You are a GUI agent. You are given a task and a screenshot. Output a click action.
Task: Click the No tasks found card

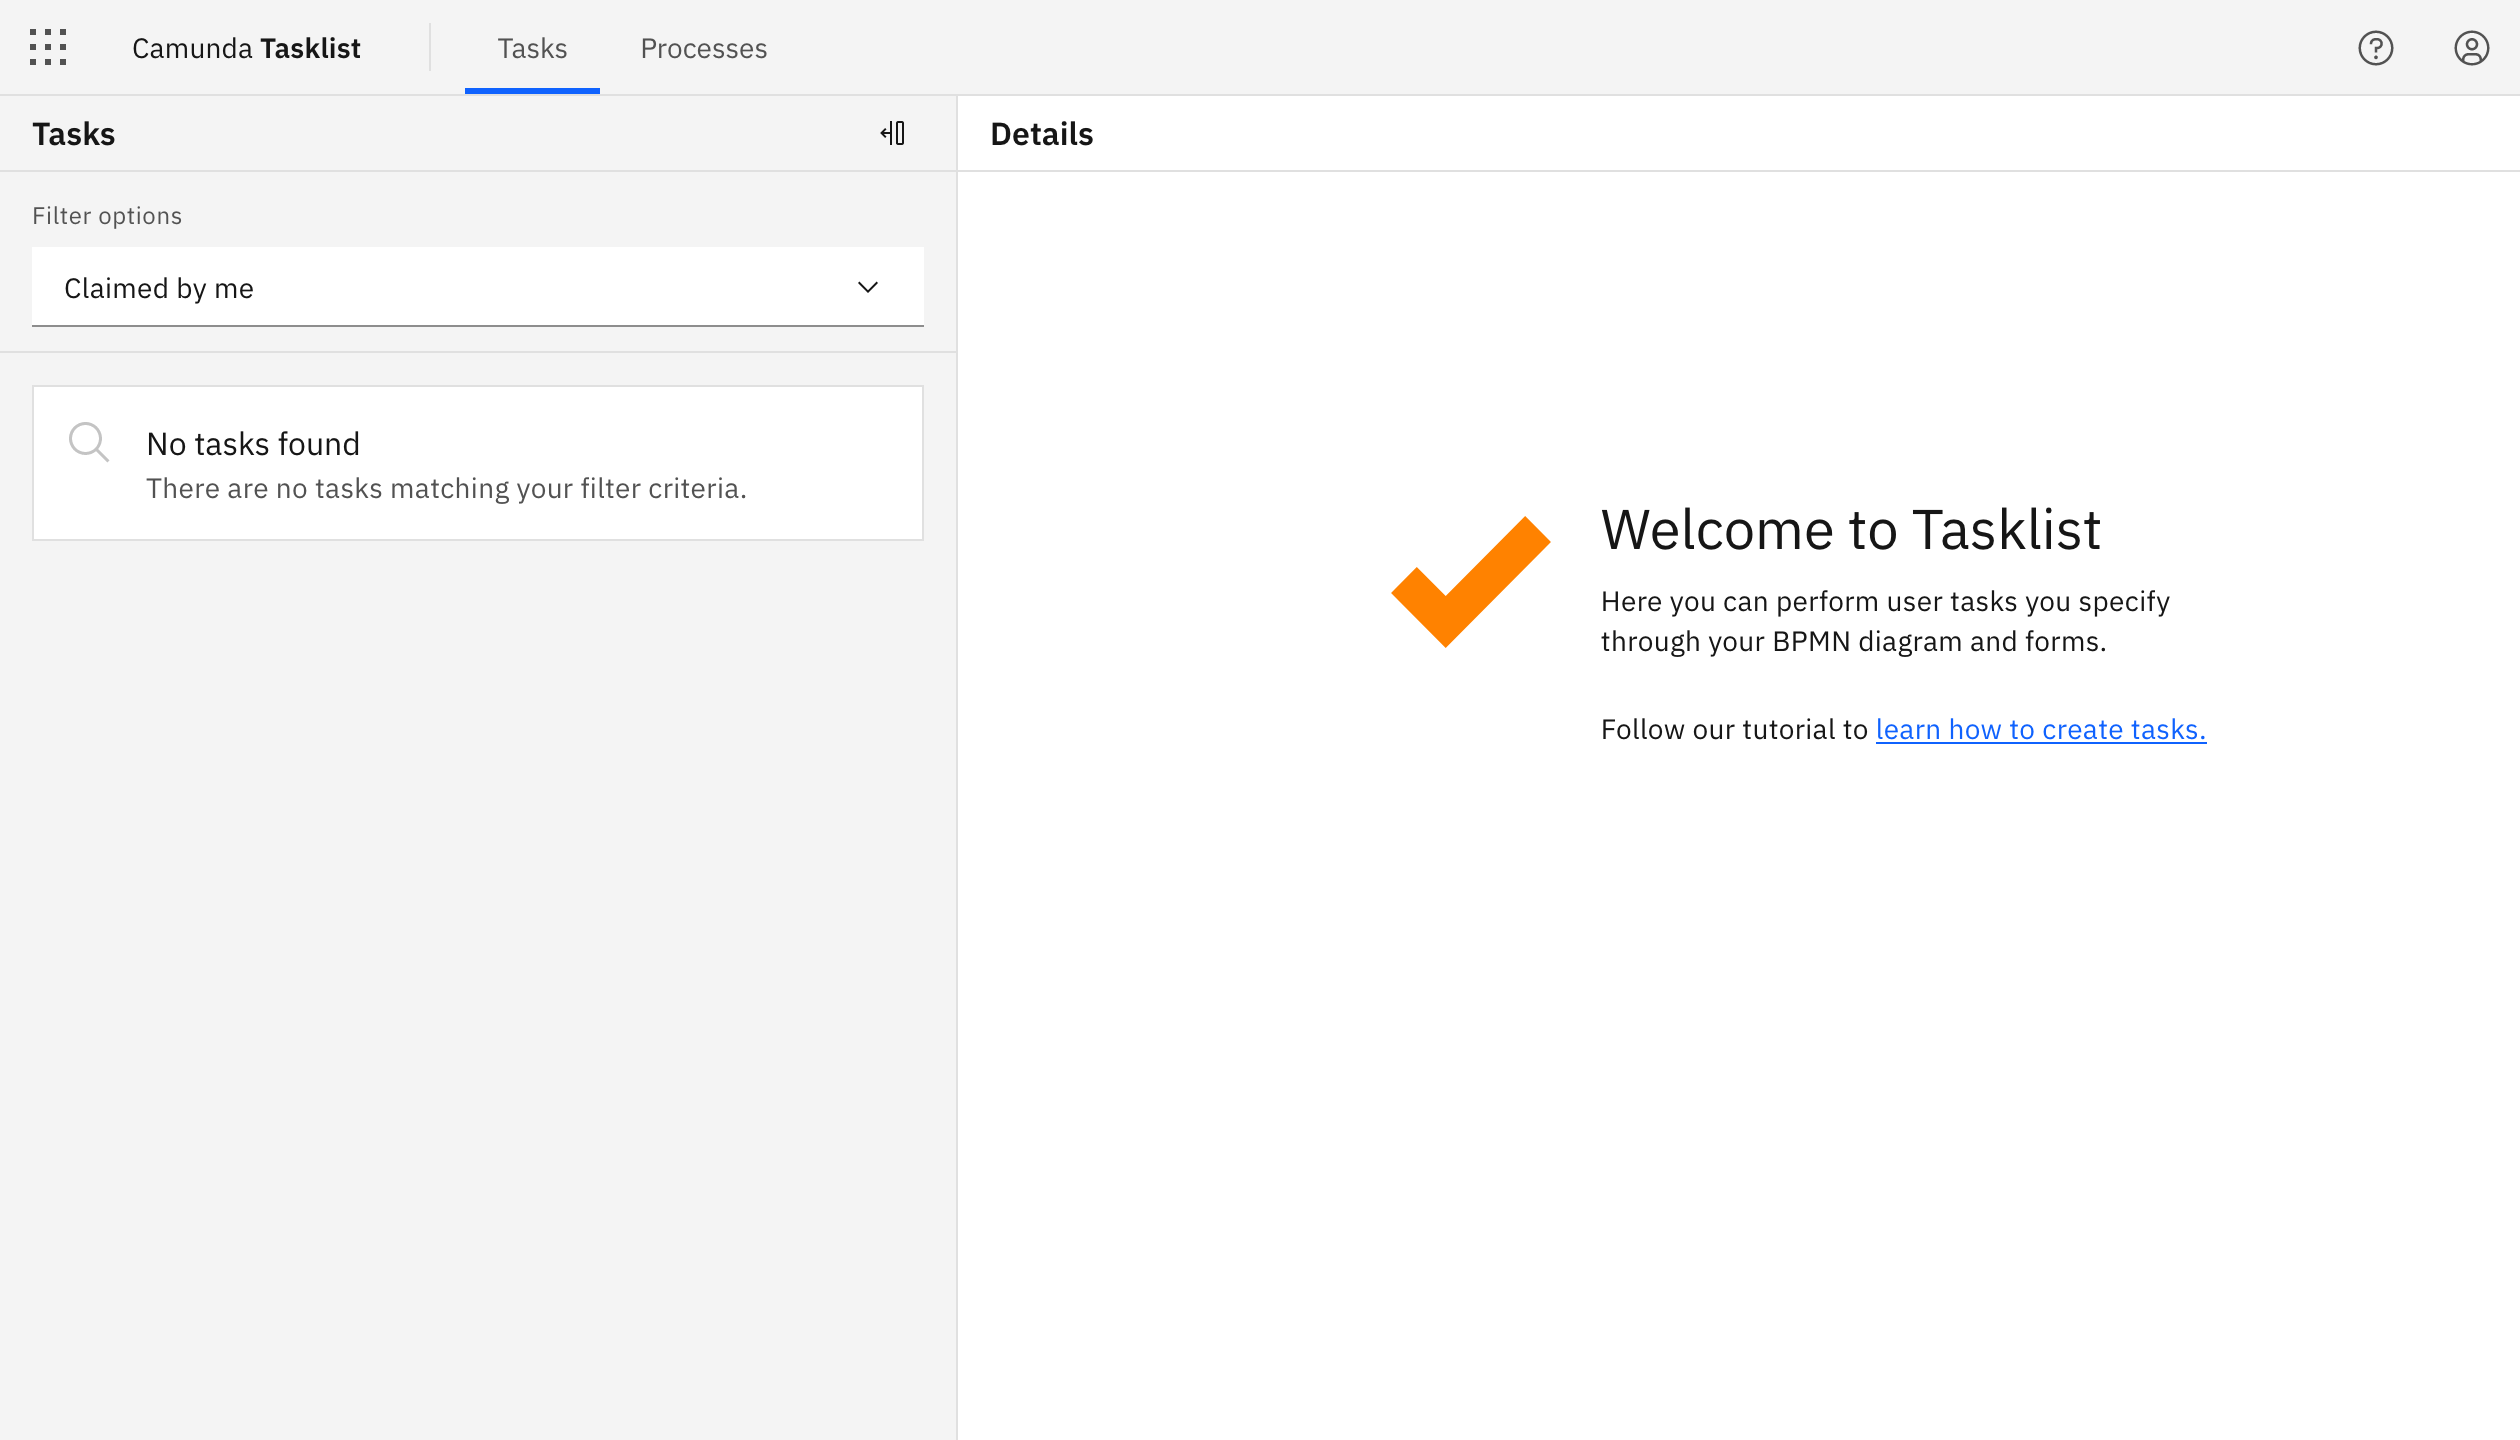coord(478,463)
